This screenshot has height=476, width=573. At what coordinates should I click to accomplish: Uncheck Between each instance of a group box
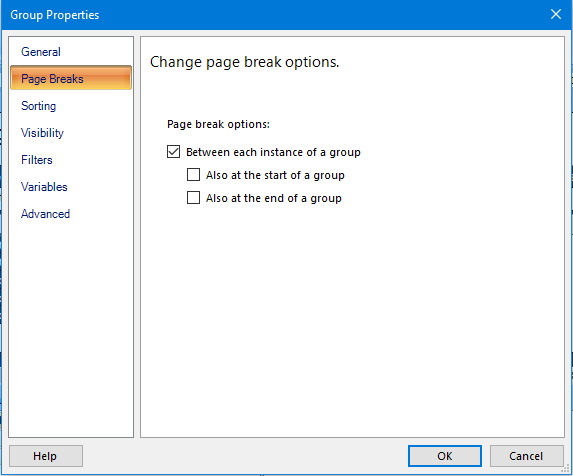click(x=174, y=152)
